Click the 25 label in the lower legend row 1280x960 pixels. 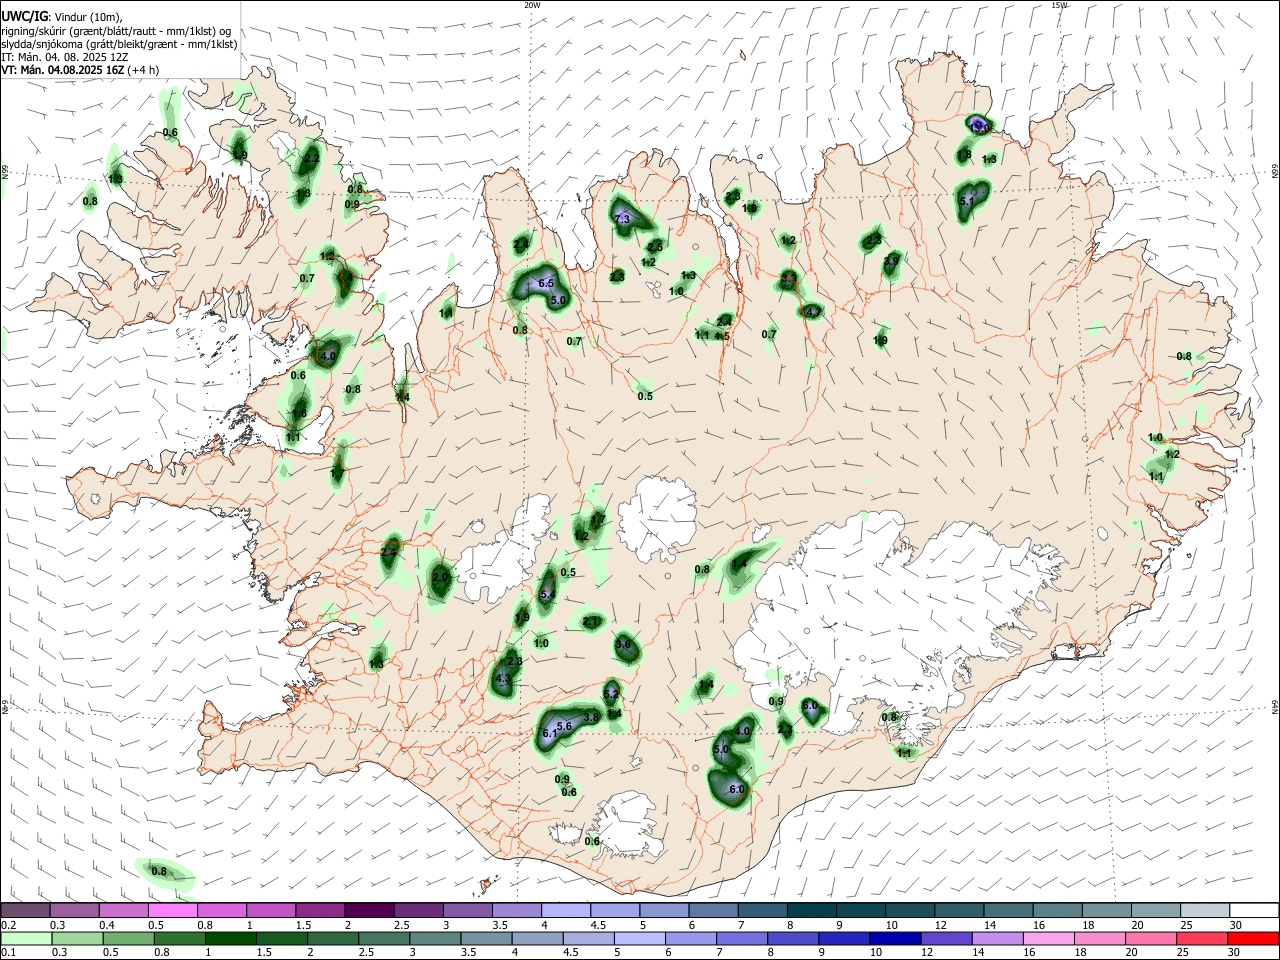coord(1185,953)
